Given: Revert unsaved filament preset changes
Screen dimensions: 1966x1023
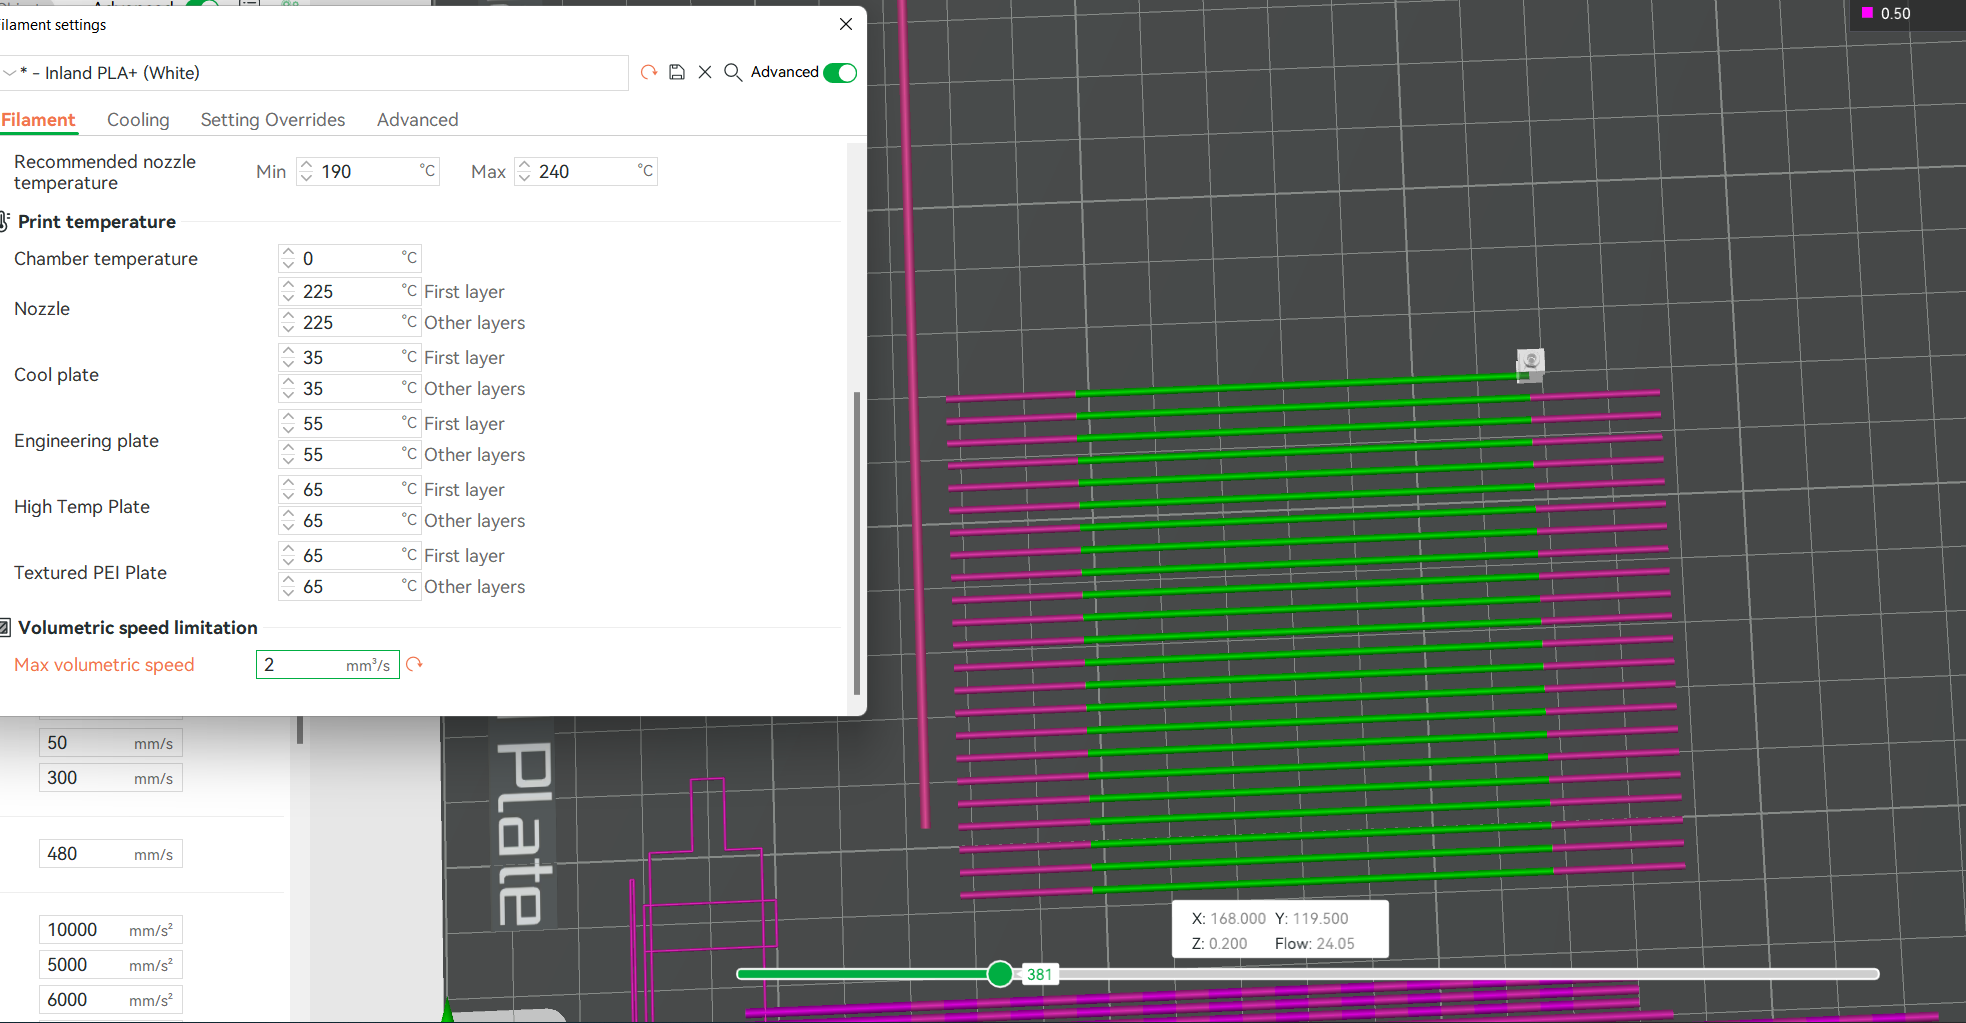Looking at the screenshot, I should click(648, 72).
